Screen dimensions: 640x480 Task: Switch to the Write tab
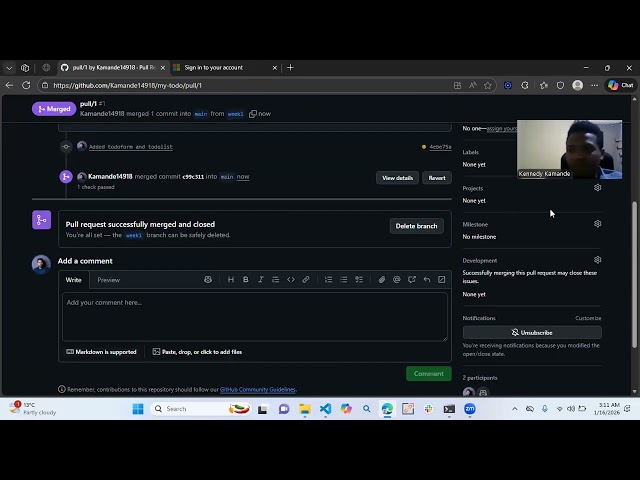(73, 280)
